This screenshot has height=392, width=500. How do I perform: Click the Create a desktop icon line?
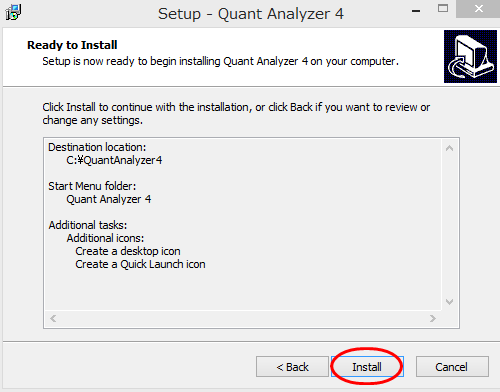point(128,251)
